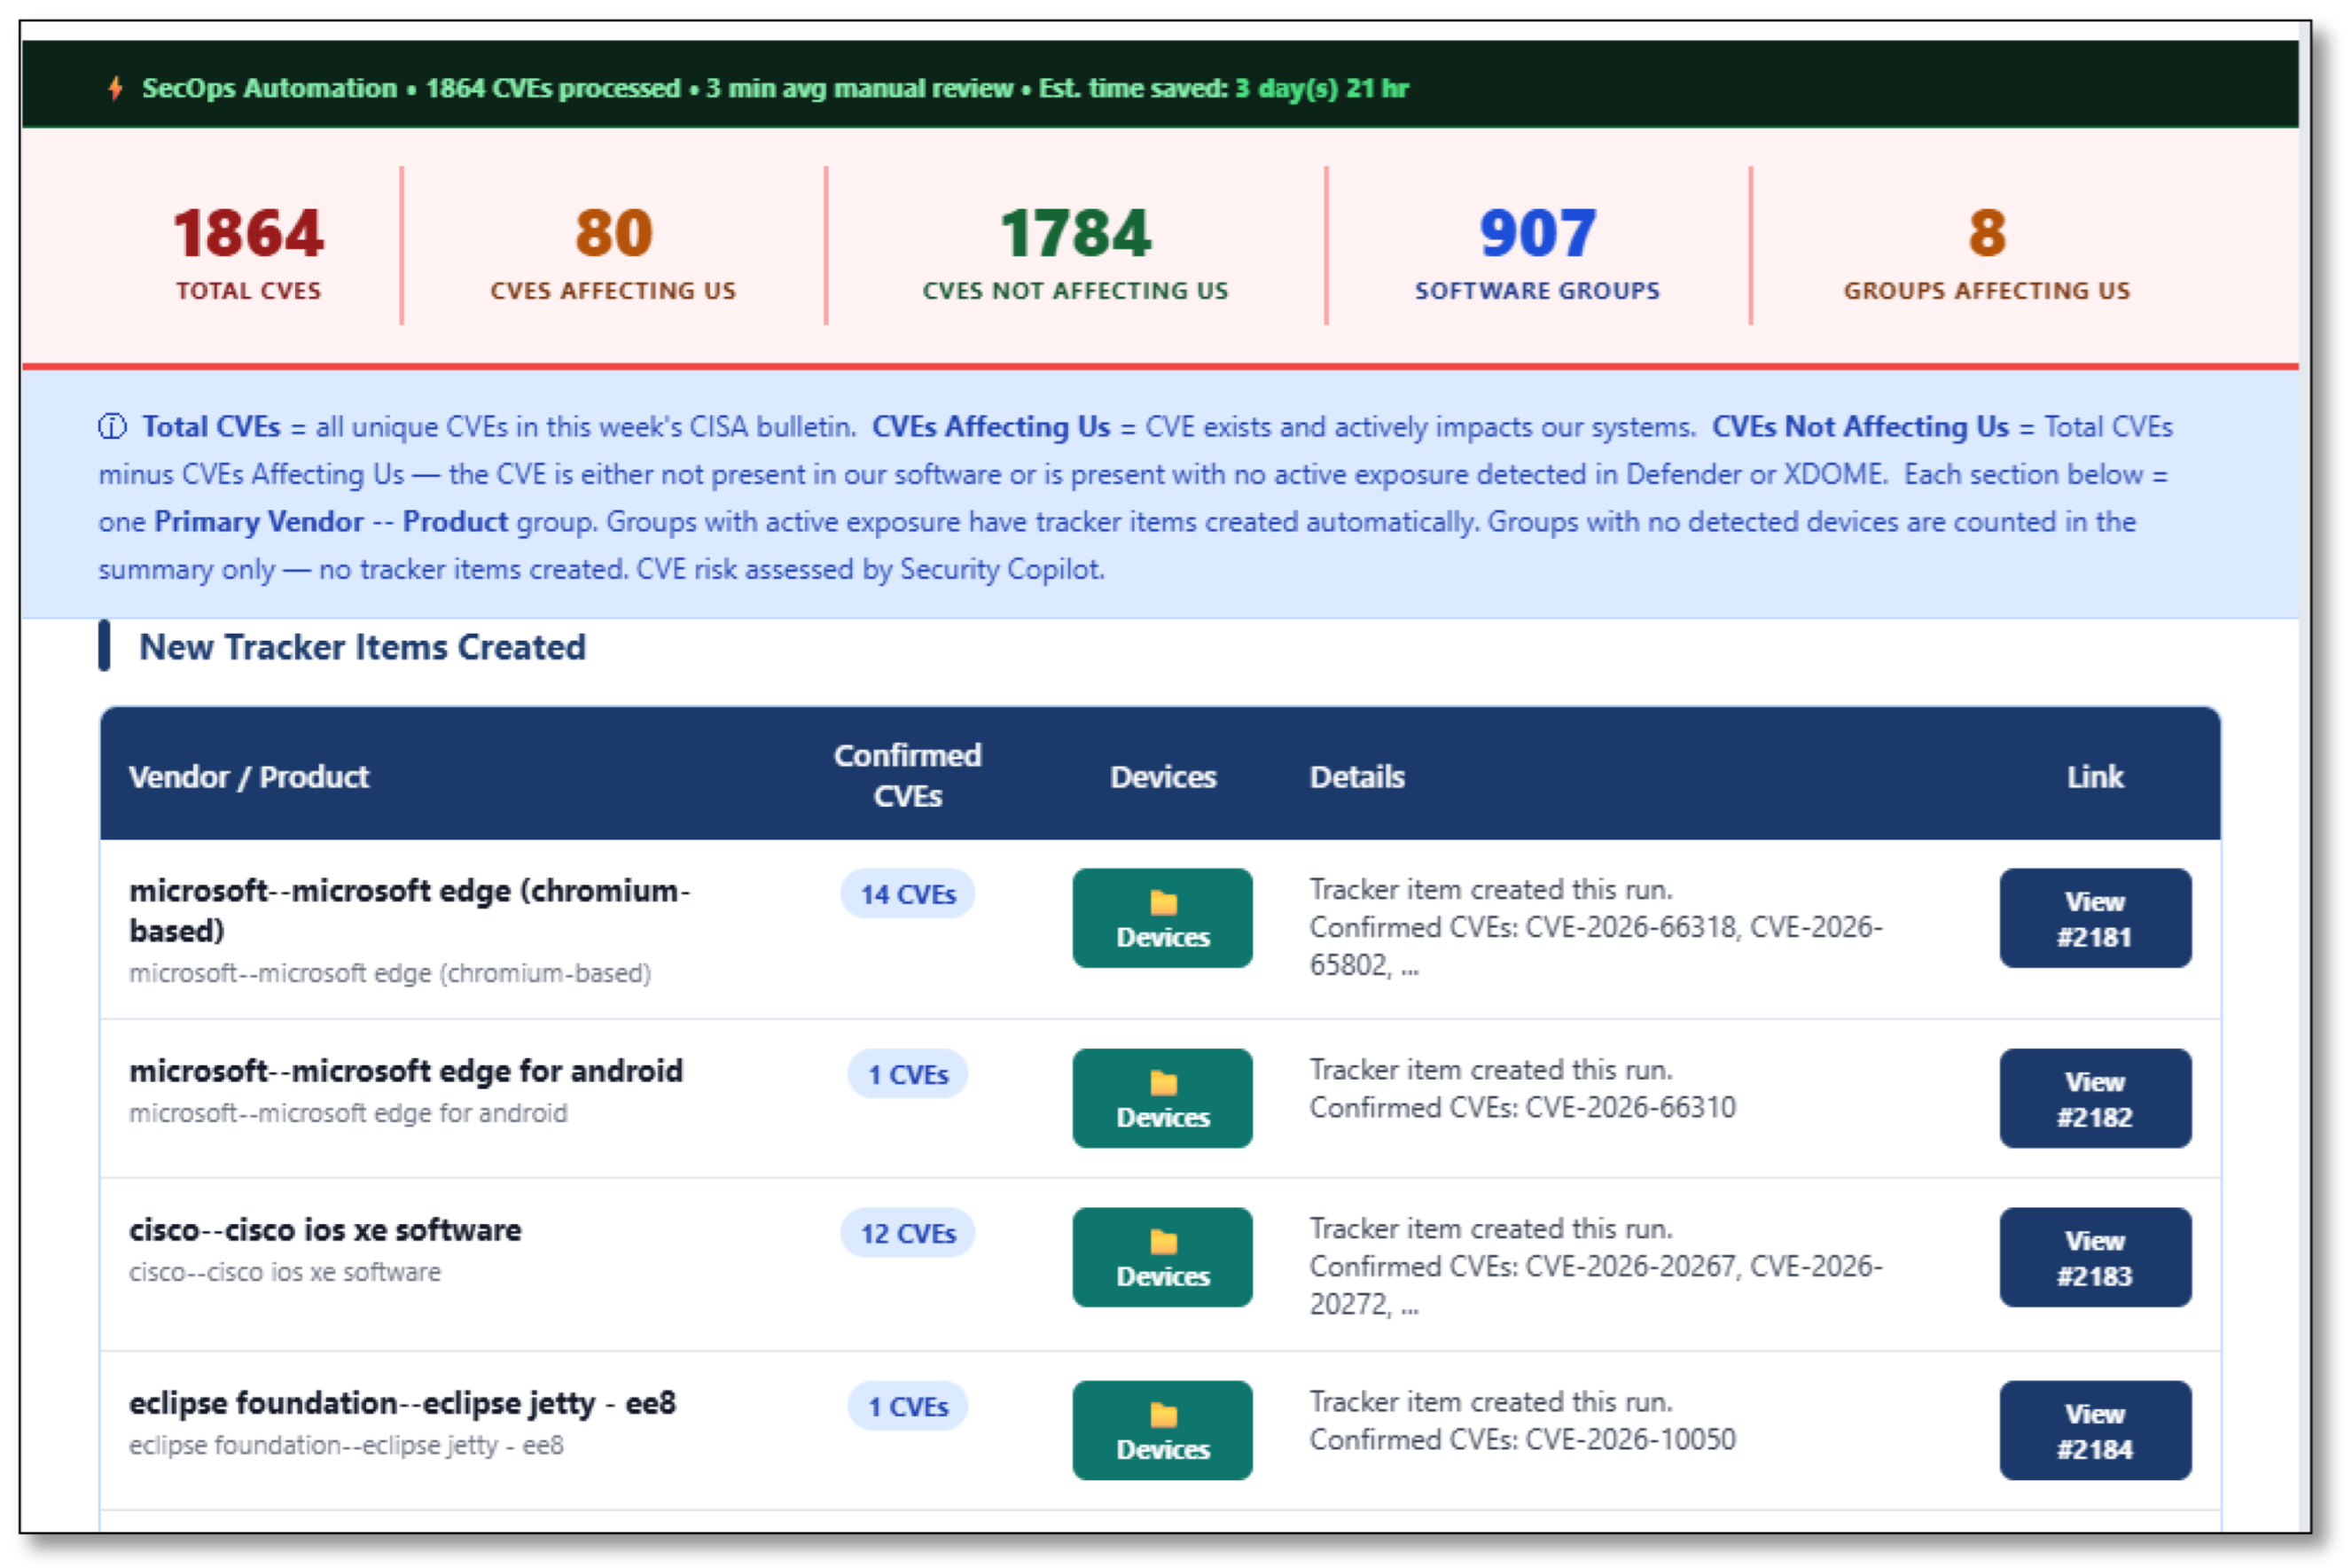Click the bold CVEs Not Affecting Us definition term
Viewport: 2352px width, 1568px height.
click(1860, 427)
